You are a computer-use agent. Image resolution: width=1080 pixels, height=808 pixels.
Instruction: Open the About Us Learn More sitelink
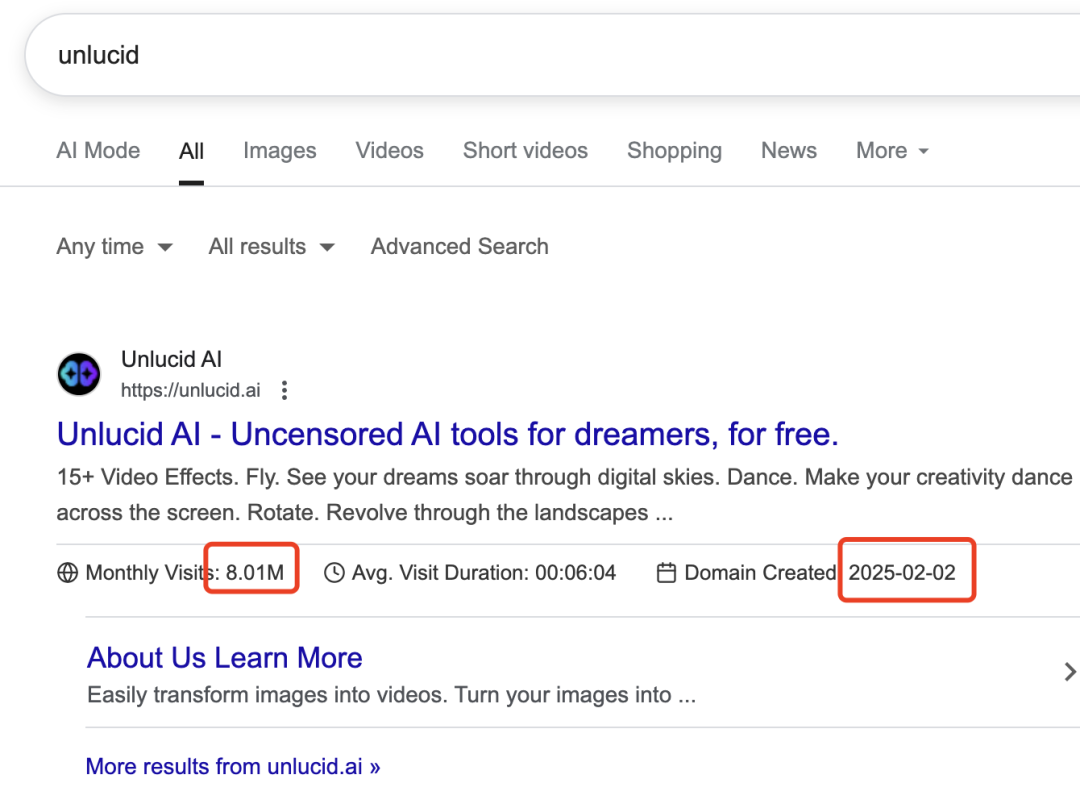[225, 658]
